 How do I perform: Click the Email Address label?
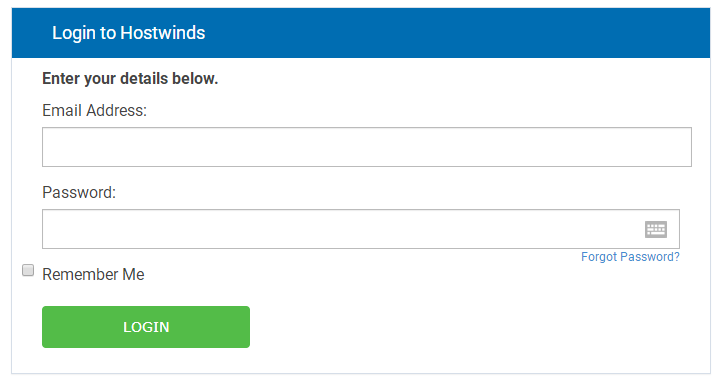pyautogui.click(x=94, y=110)
